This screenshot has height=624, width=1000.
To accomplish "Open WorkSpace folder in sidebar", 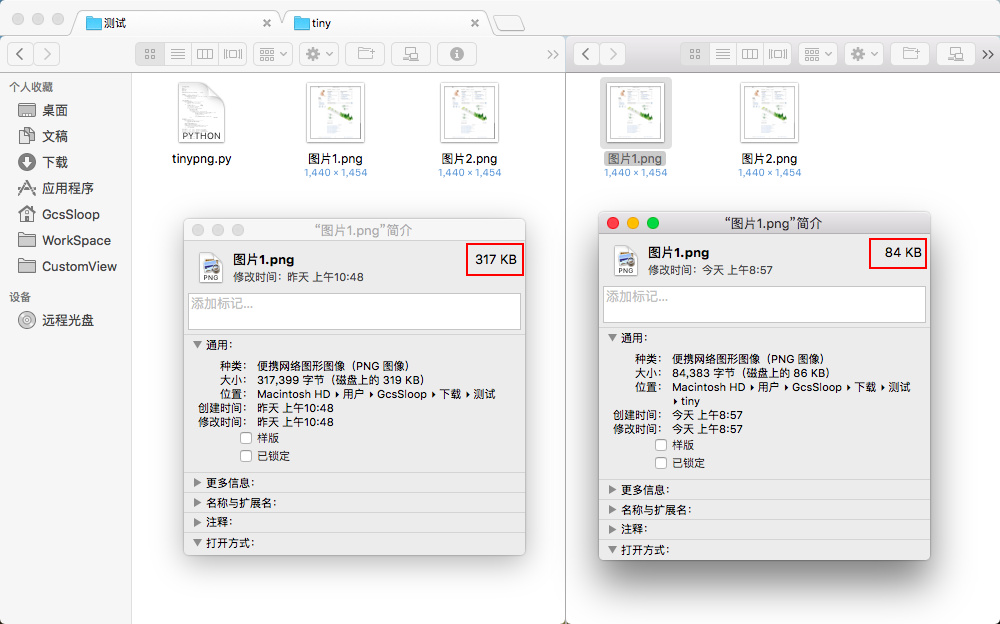I will coord(64,241).
